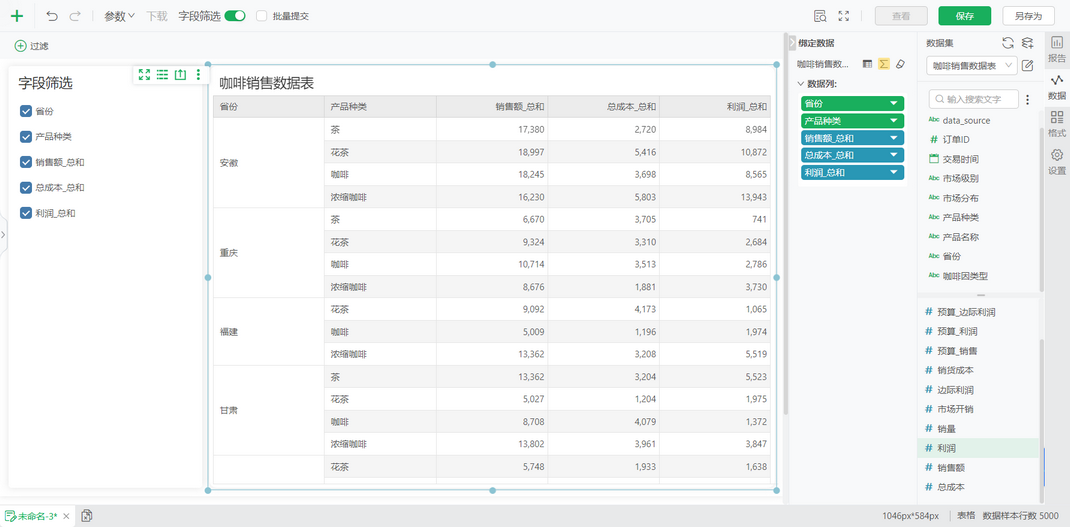Click the eraser clear-binding icon

click(899, 63)
